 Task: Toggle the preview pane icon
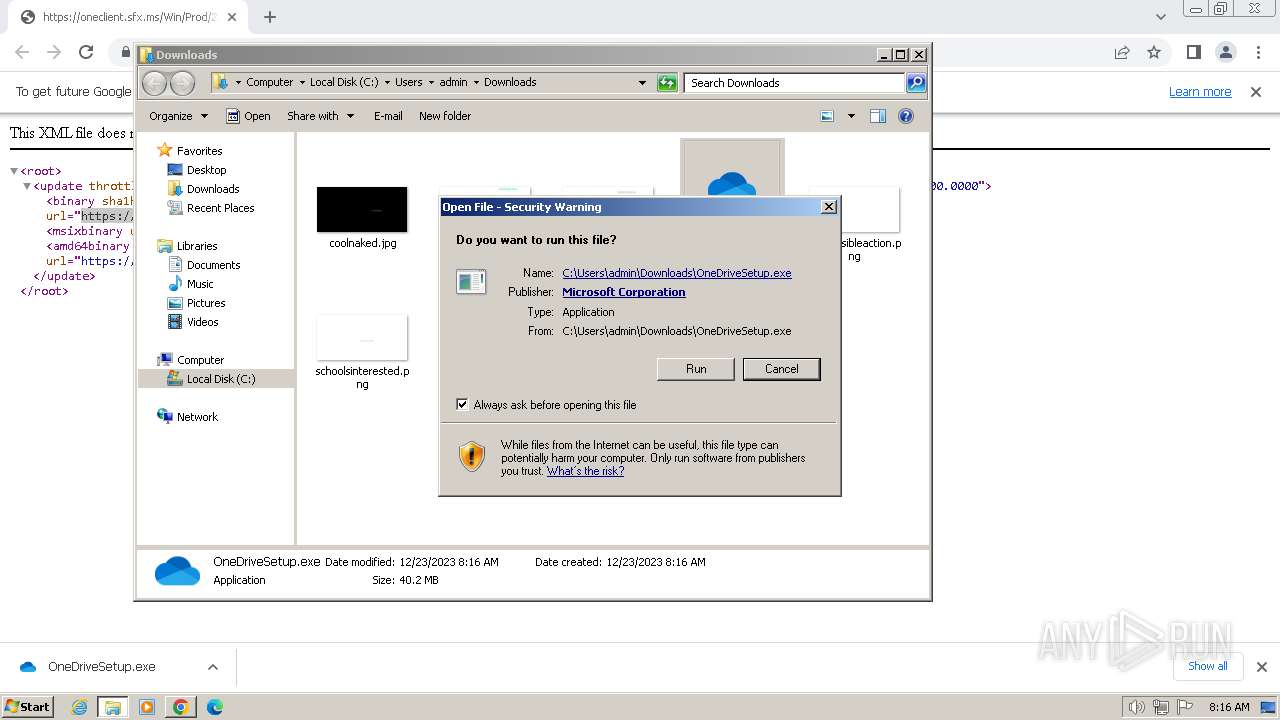pos(878,116)
